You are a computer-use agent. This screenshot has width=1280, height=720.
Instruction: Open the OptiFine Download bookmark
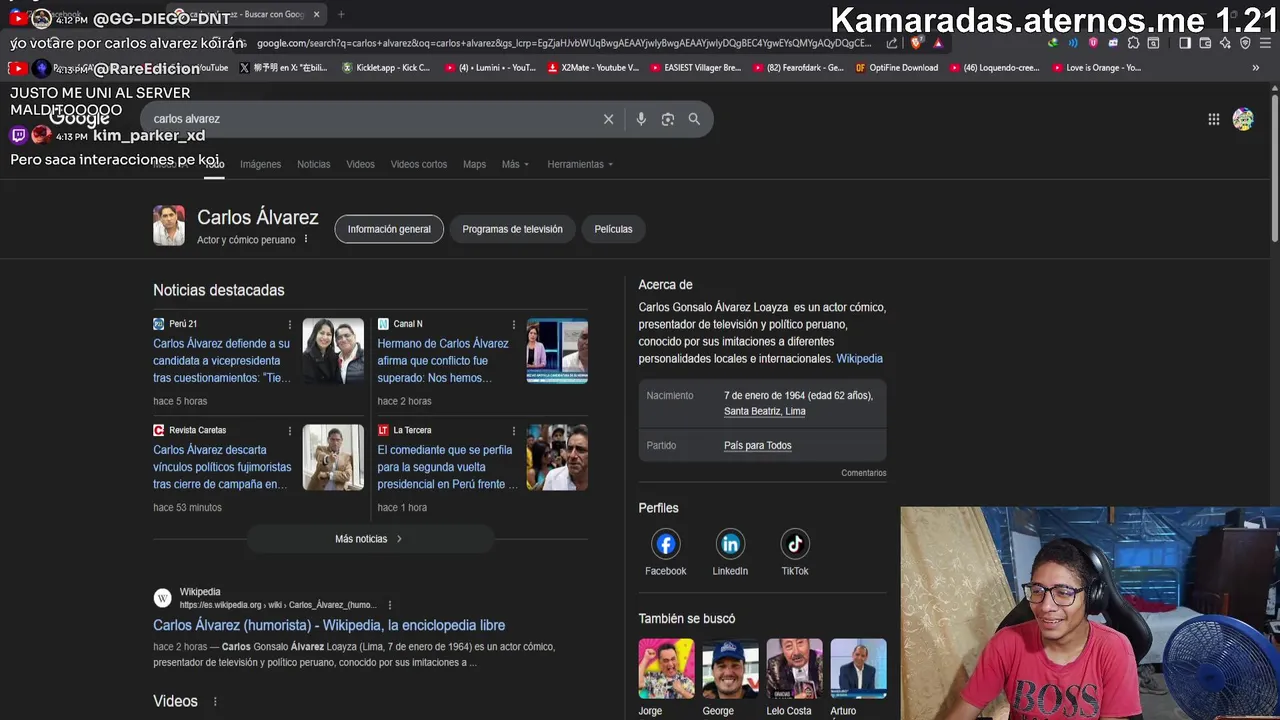(x=896, y=68)
